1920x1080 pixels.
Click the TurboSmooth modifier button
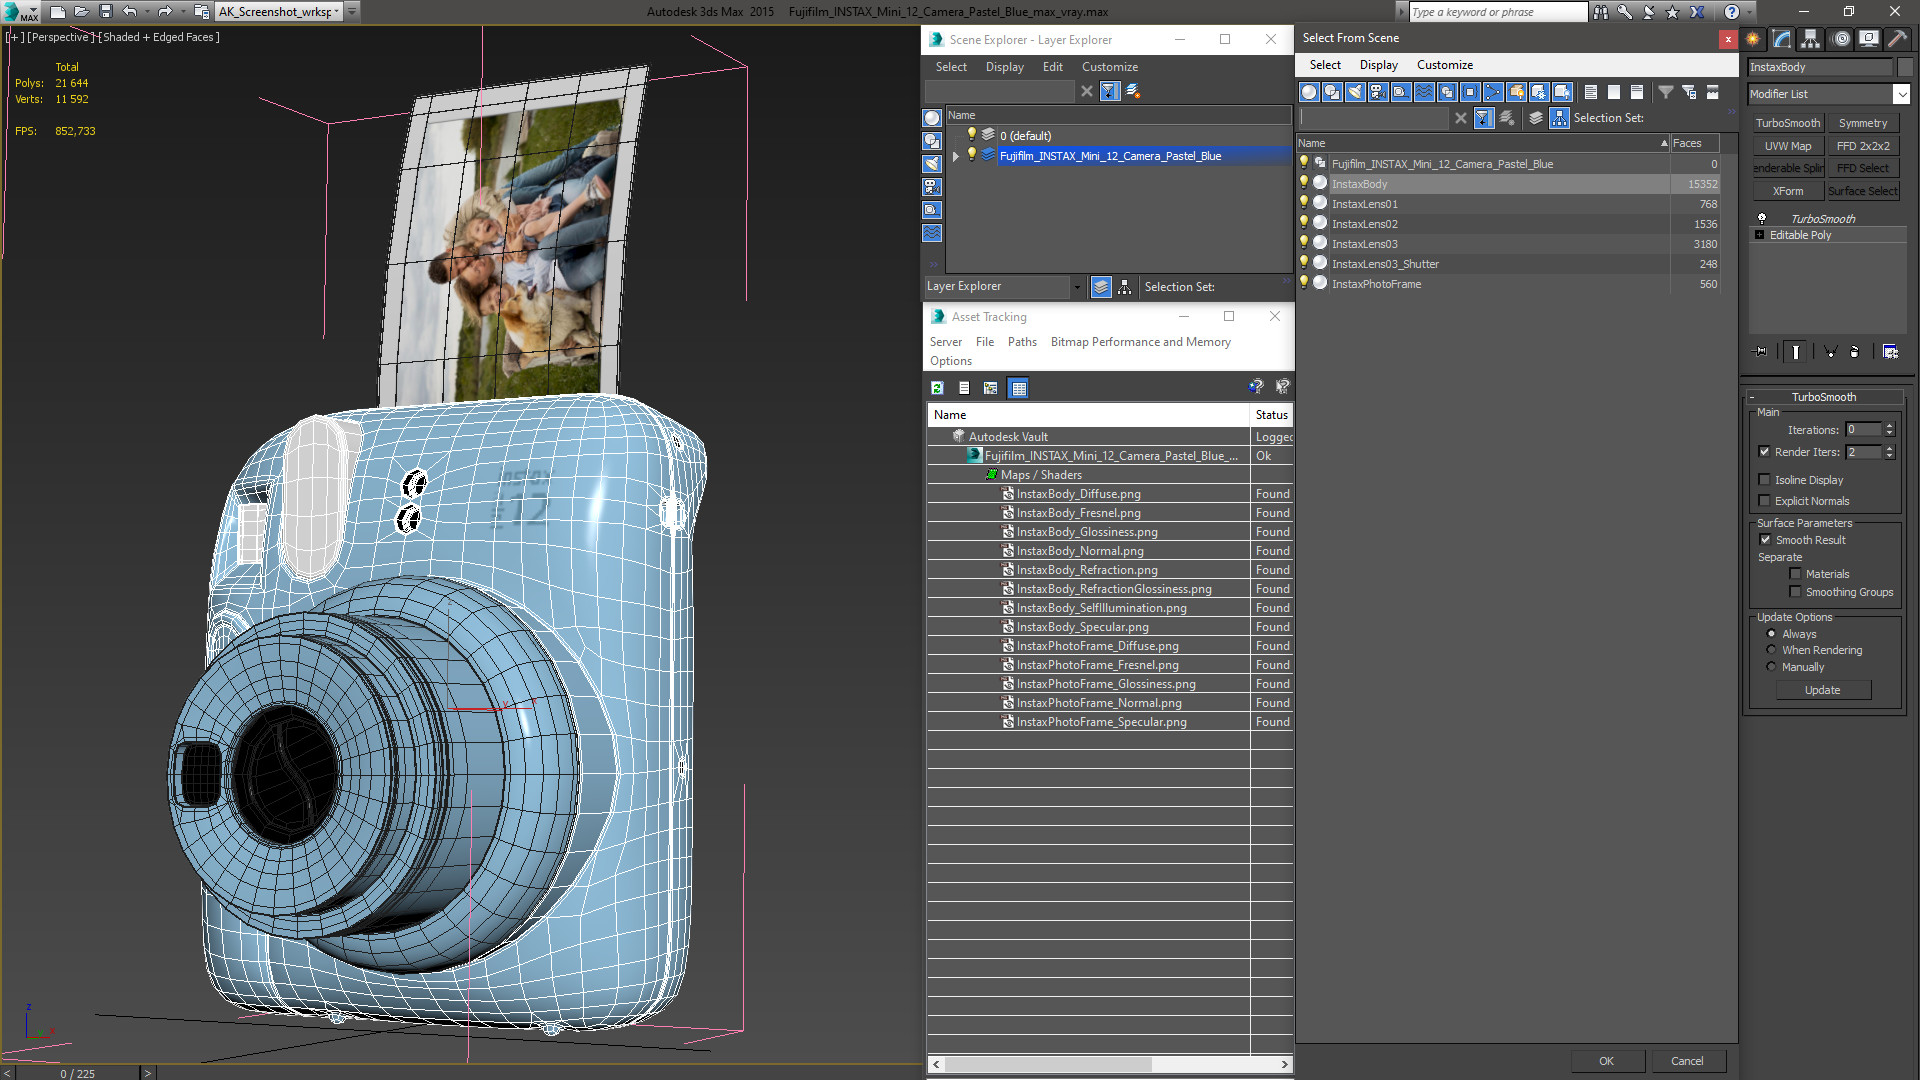pyautogui.click(x=1788, y=123)
